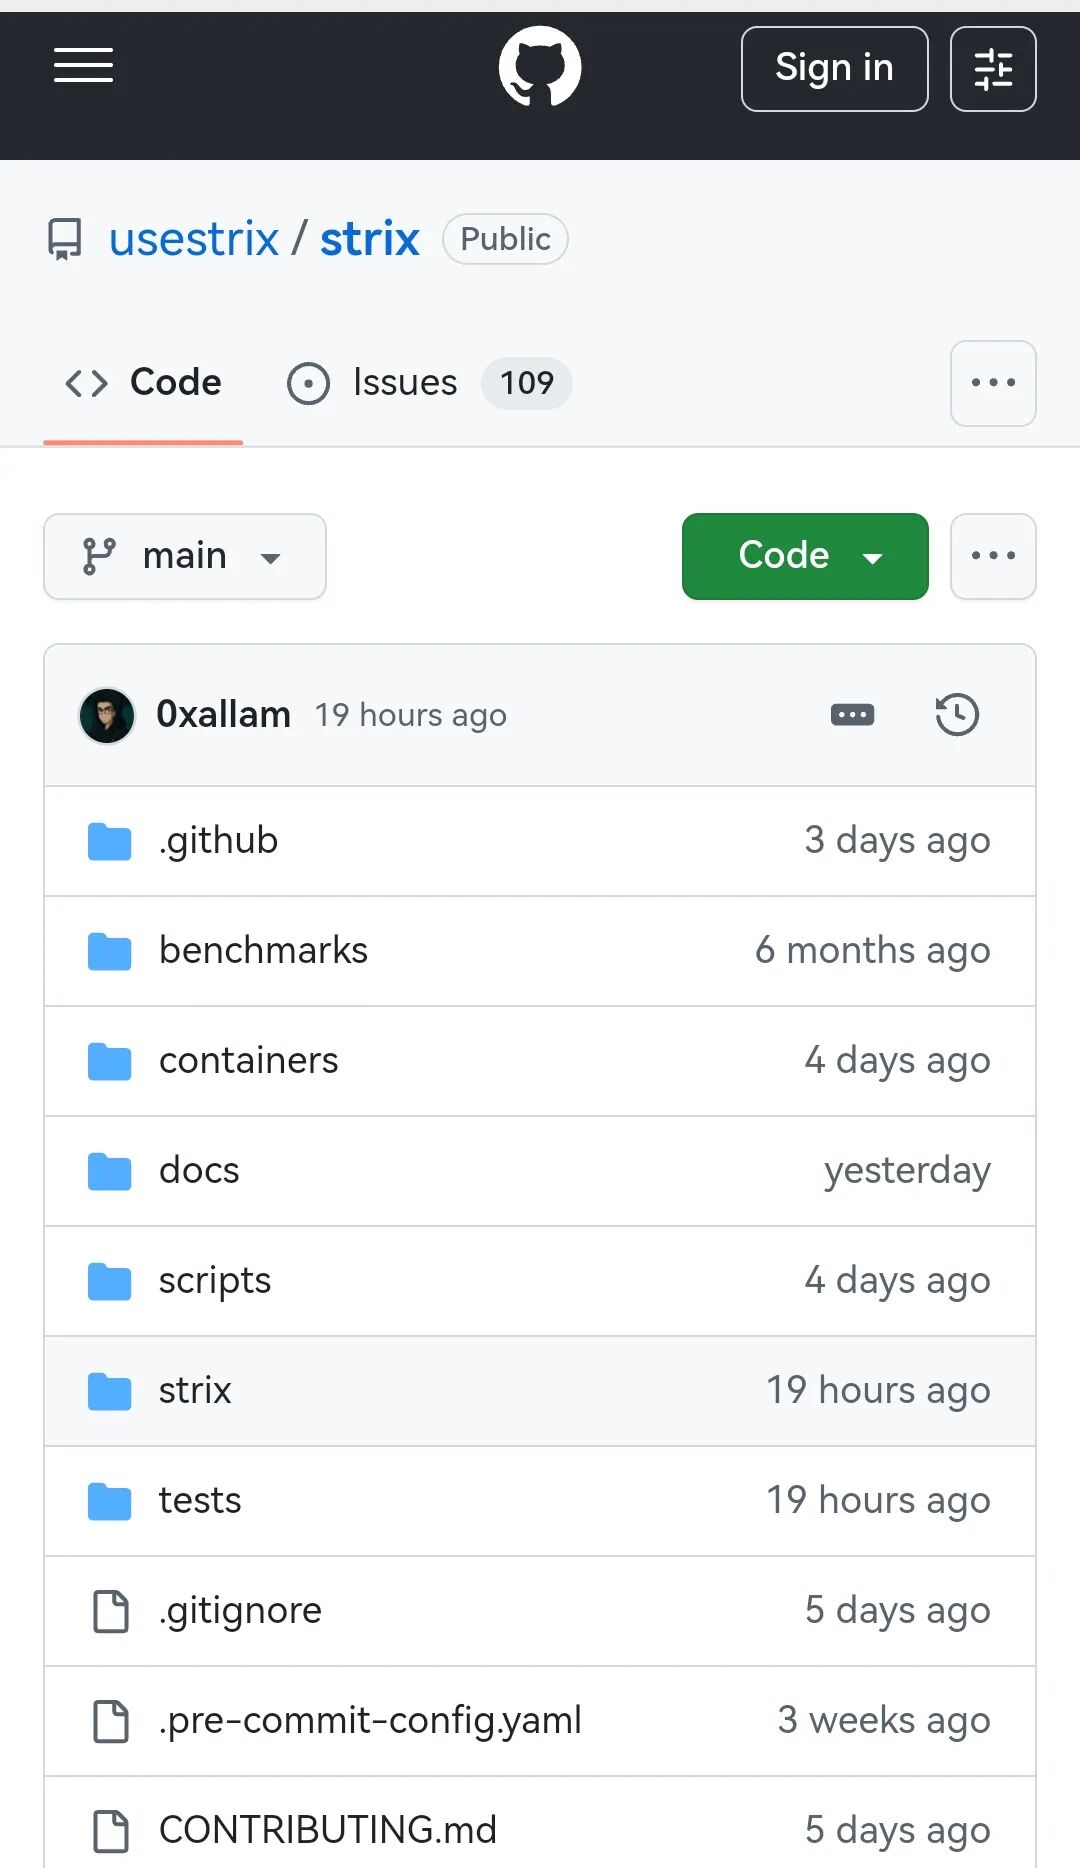This screenshot has height=1868, width=1080.
Task: Open 0xallam commit author link
Action: [224, 715]
